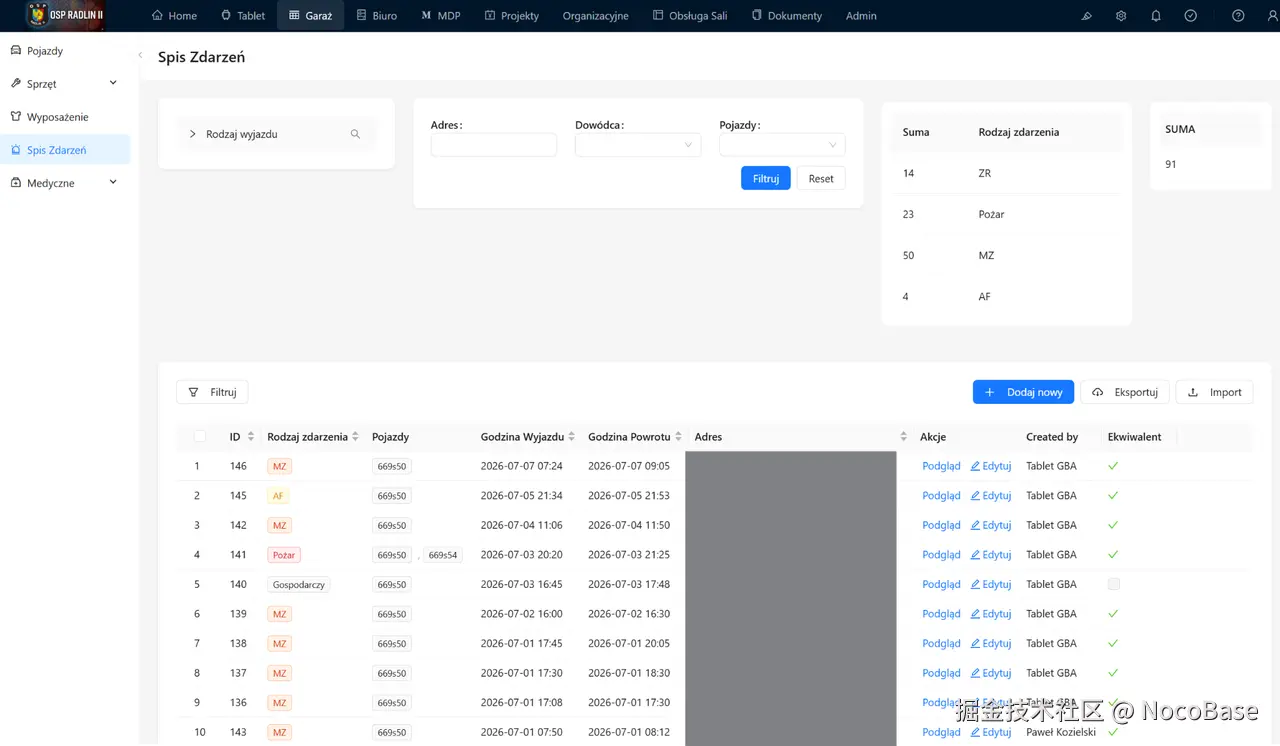Collapse the sidebar with the arrow handle
This screenshot has width=1280, height=746.
pyautogui.click(x=140, y=56)
